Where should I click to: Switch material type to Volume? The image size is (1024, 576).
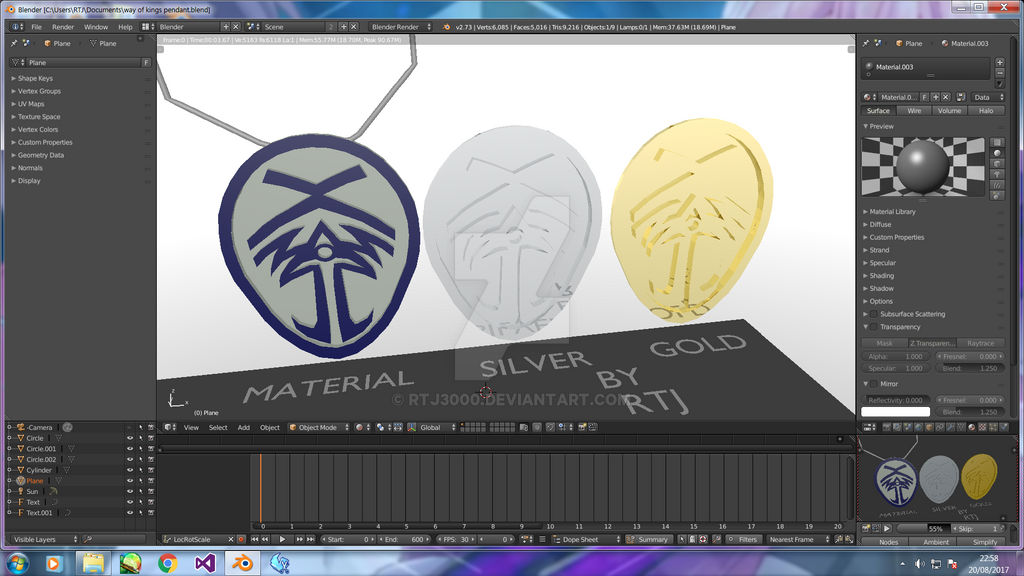pyautogui.click(x=950, y=111)
